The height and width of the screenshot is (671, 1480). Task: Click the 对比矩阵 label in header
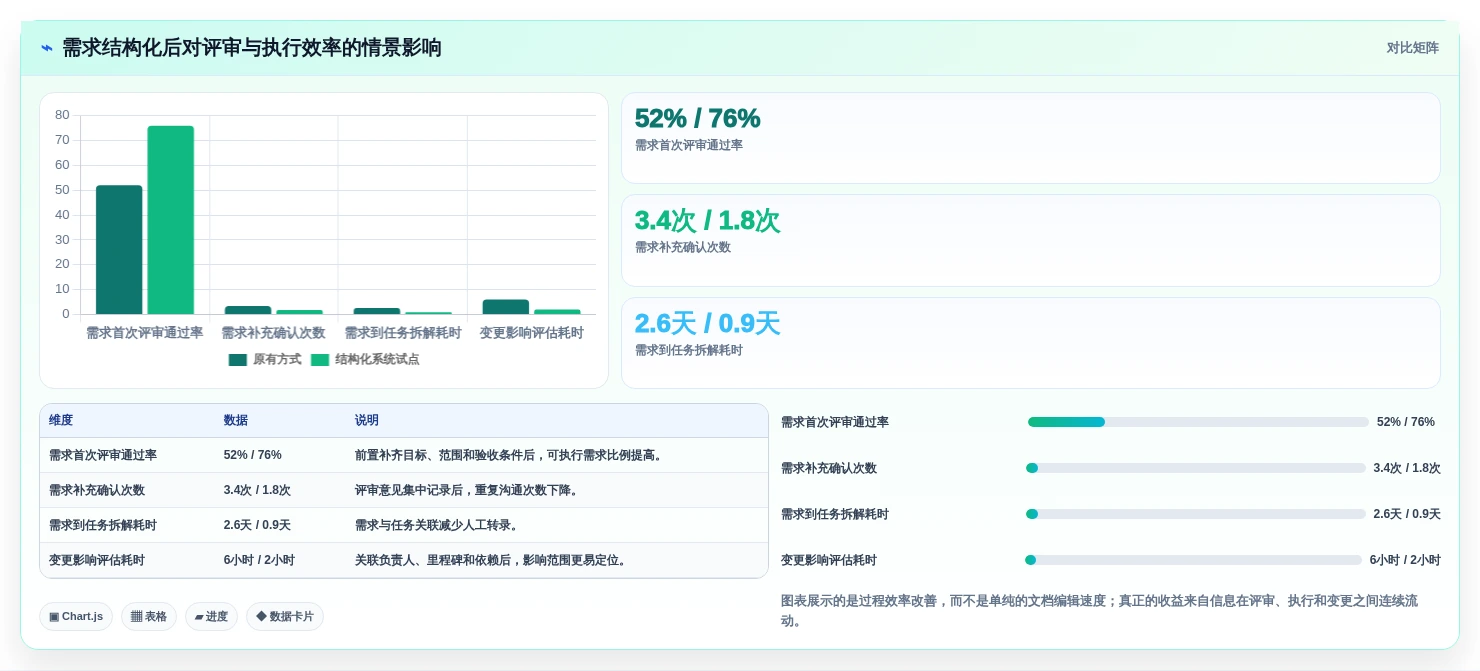point(1412,48)
